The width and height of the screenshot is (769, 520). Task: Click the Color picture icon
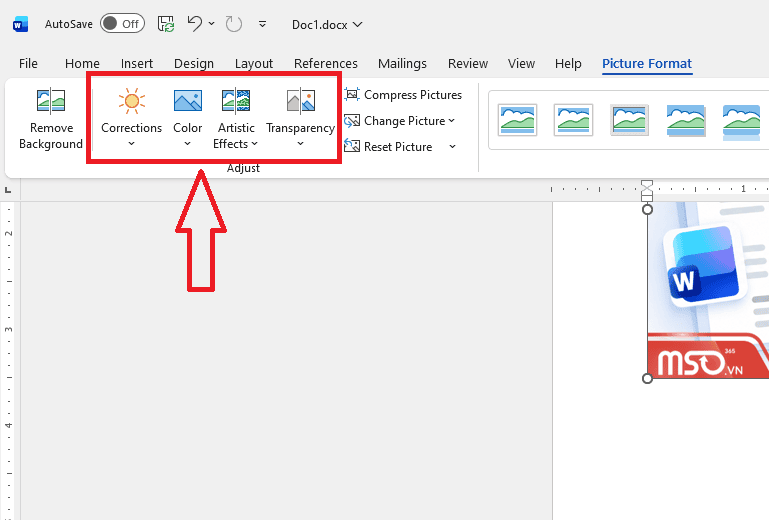tap(188, 101)
